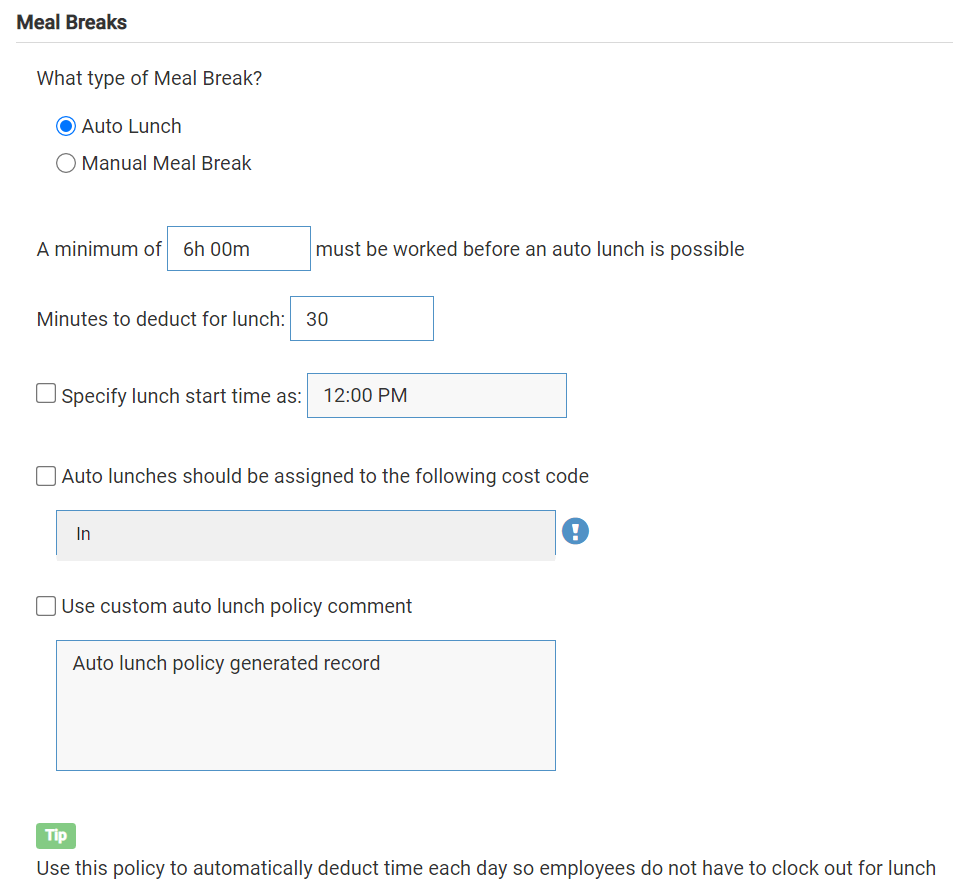Select the Manual Meal Break radio button
Screen dimensions: 953x893
point(66,163)
